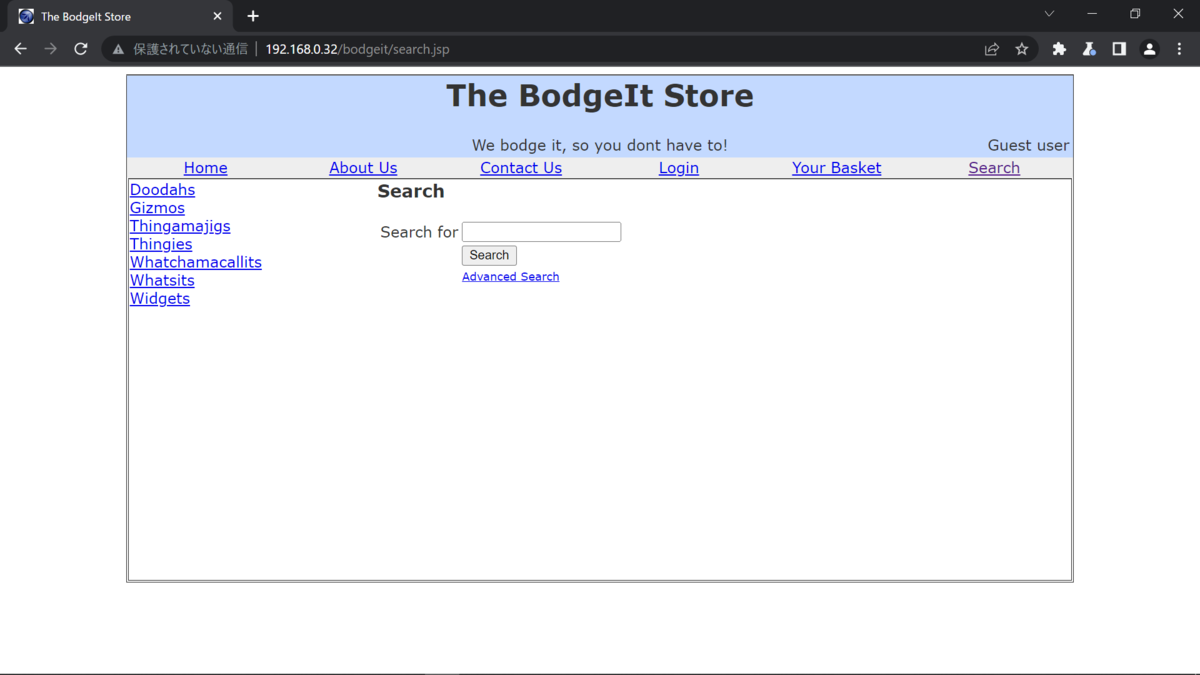
Task: Browse the Widgets category
Action: pos(160,298)
